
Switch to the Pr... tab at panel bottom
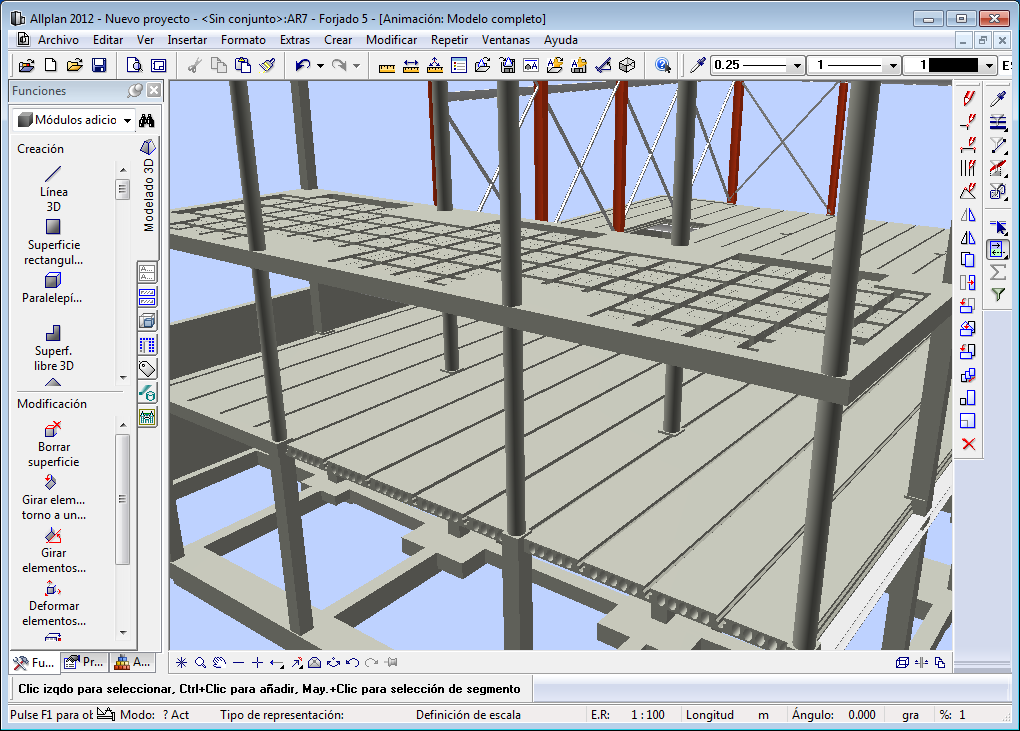85,663
